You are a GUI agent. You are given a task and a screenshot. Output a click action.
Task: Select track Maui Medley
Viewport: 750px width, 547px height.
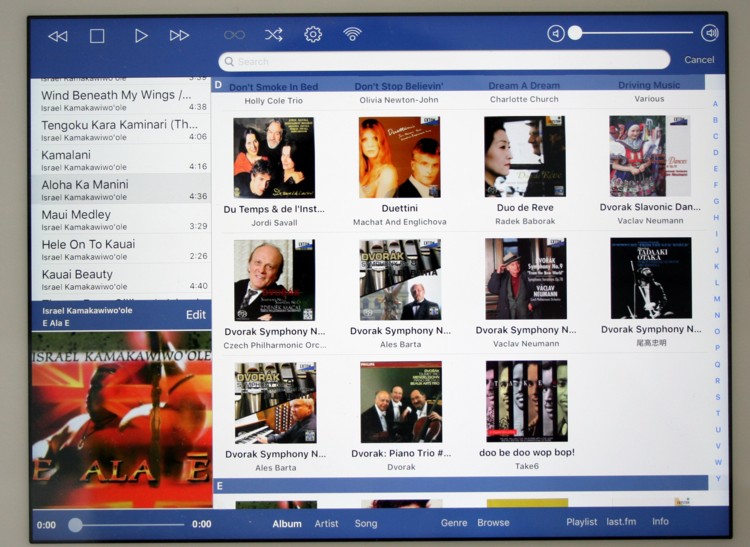tap(121, 219)
